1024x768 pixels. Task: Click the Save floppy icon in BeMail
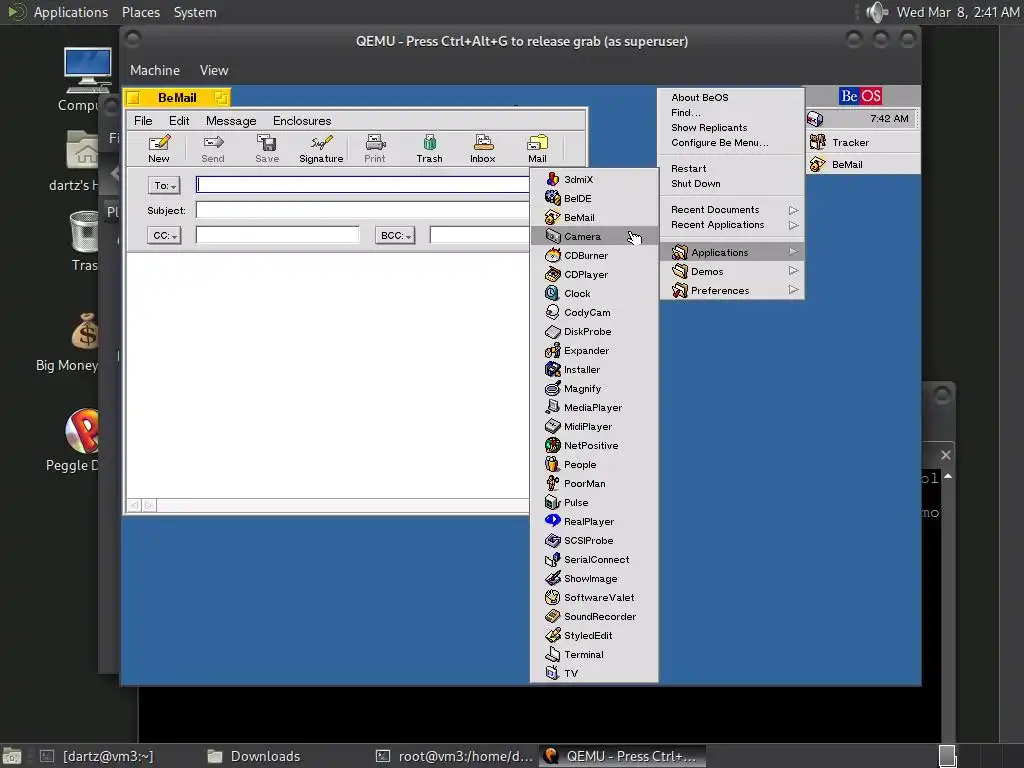point(266,148)
